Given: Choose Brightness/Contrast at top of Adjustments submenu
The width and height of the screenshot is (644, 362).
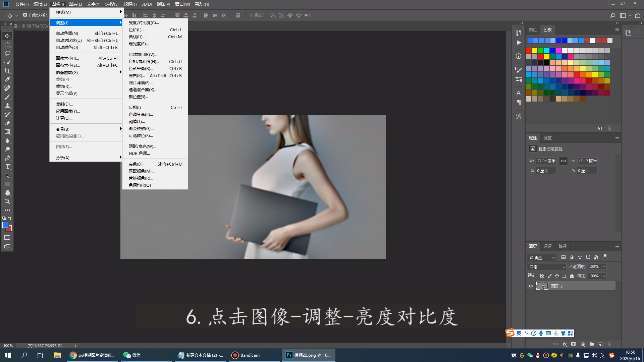Looking at the screenshot, I should tap(155, 23).
